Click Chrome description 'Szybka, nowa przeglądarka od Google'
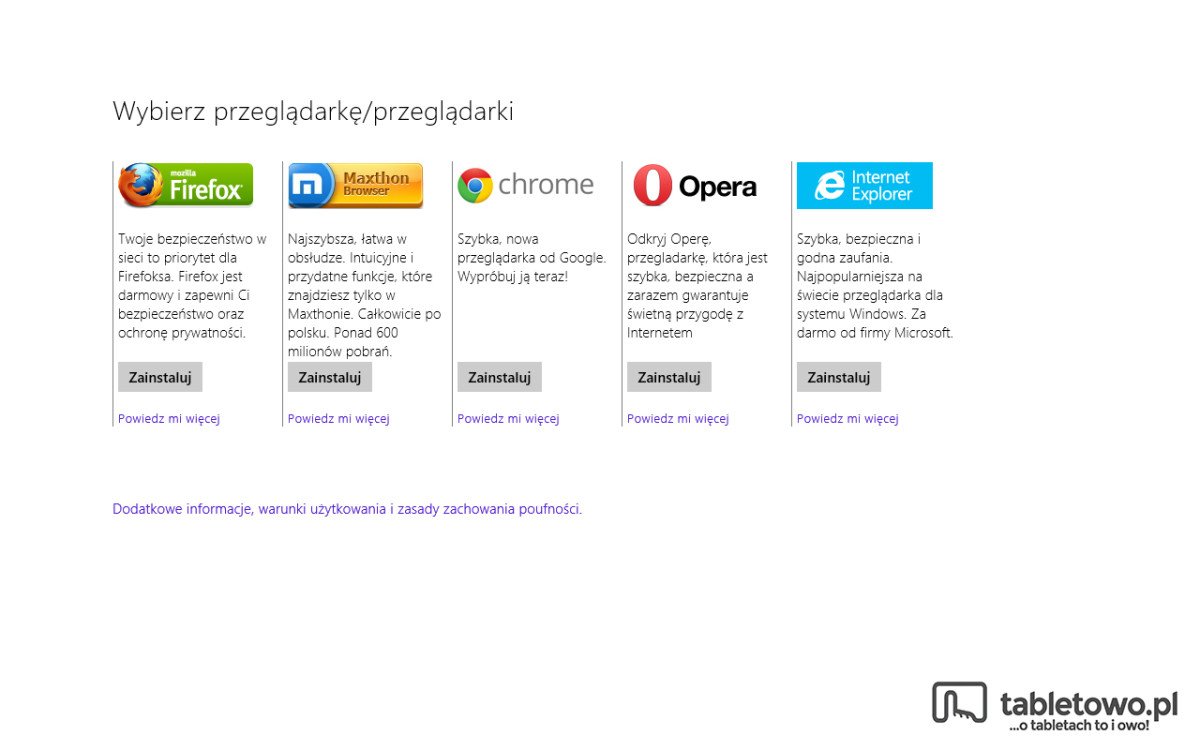This screenshot has height=750, width=1200. (532, 258)
